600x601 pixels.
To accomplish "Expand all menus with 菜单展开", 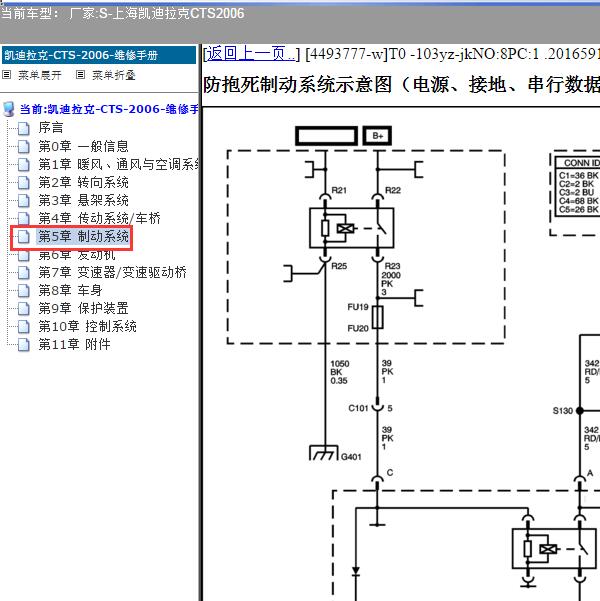I will pyautogui.click(x=39, y=75).
